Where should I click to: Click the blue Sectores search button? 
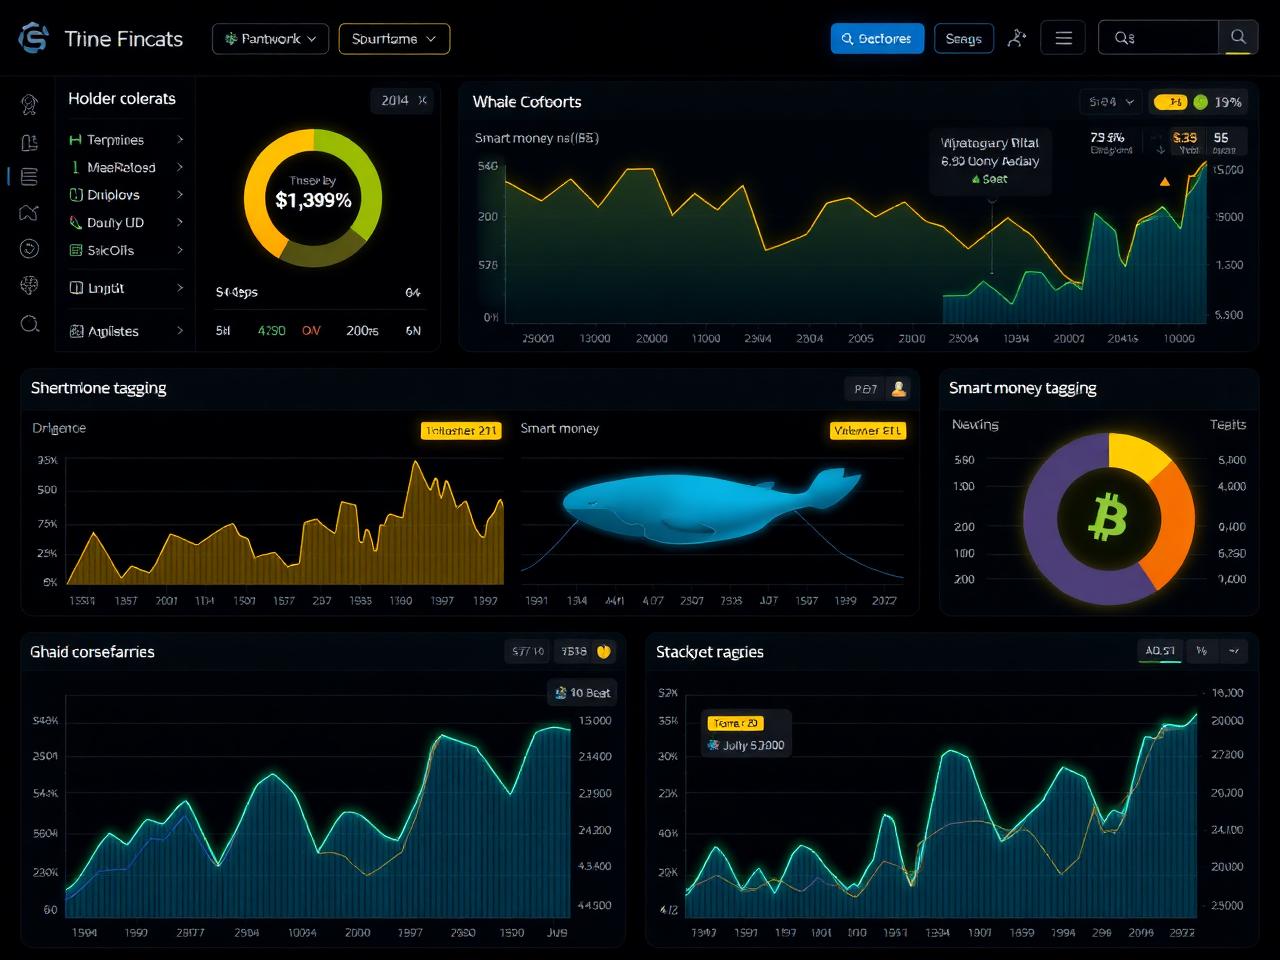877,39
